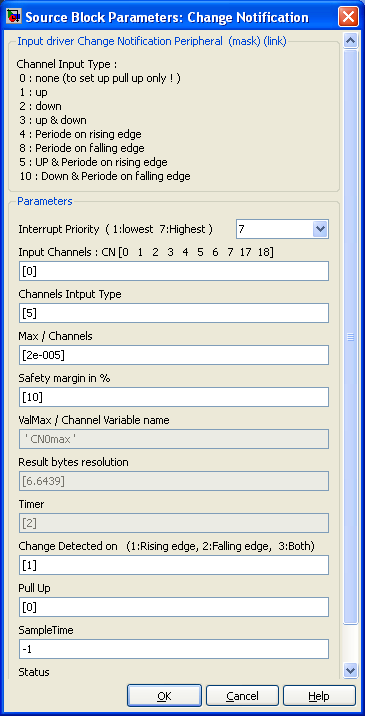
Task: Click the Safety margin in % field
Action: [174, 397]
